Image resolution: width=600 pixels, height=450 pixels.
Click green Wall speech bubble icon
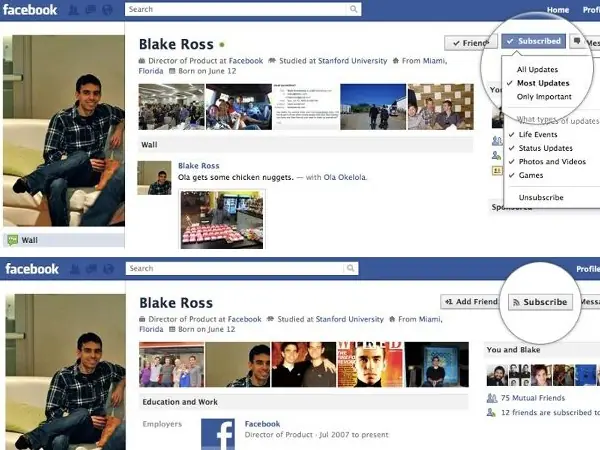pos(13,240)
